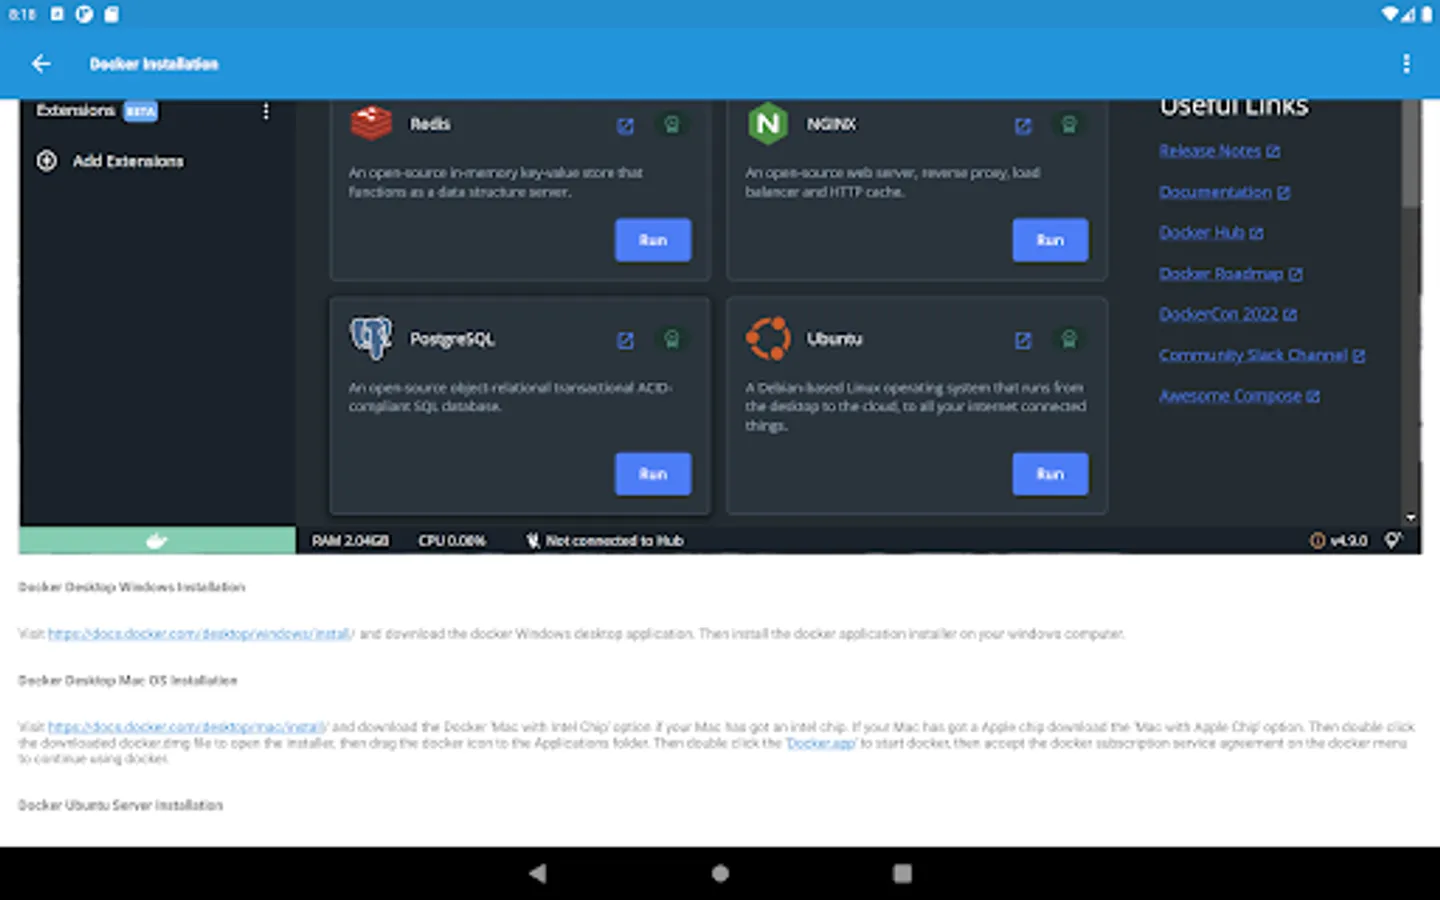Click the verified publisher badge on NGINX card
The height and width of the screenshot is (900, 1440).
tap(1069, 126)
